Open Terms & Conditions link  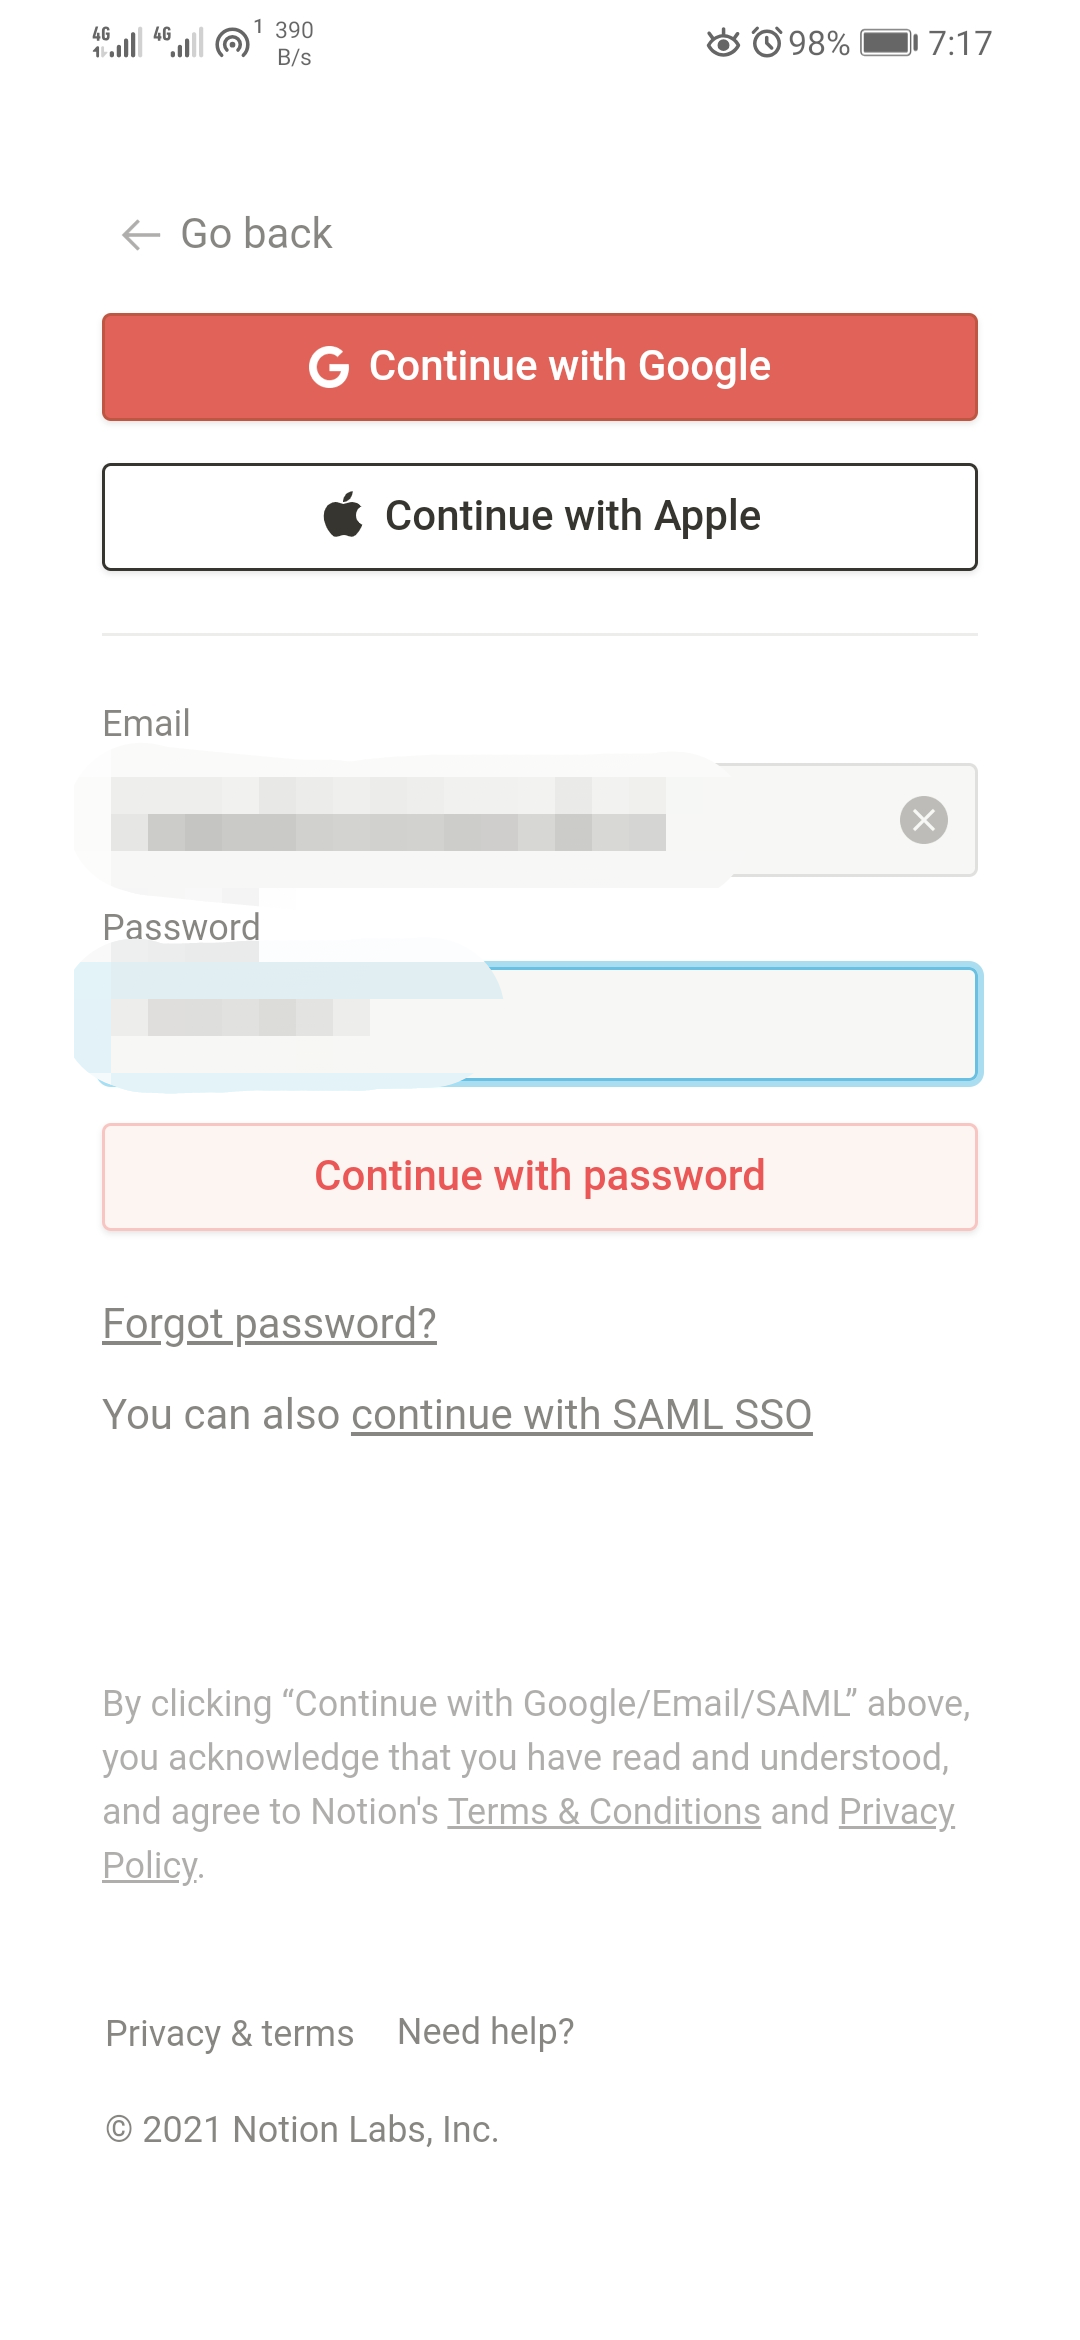pyautogui.click(x=604, y=1811)
